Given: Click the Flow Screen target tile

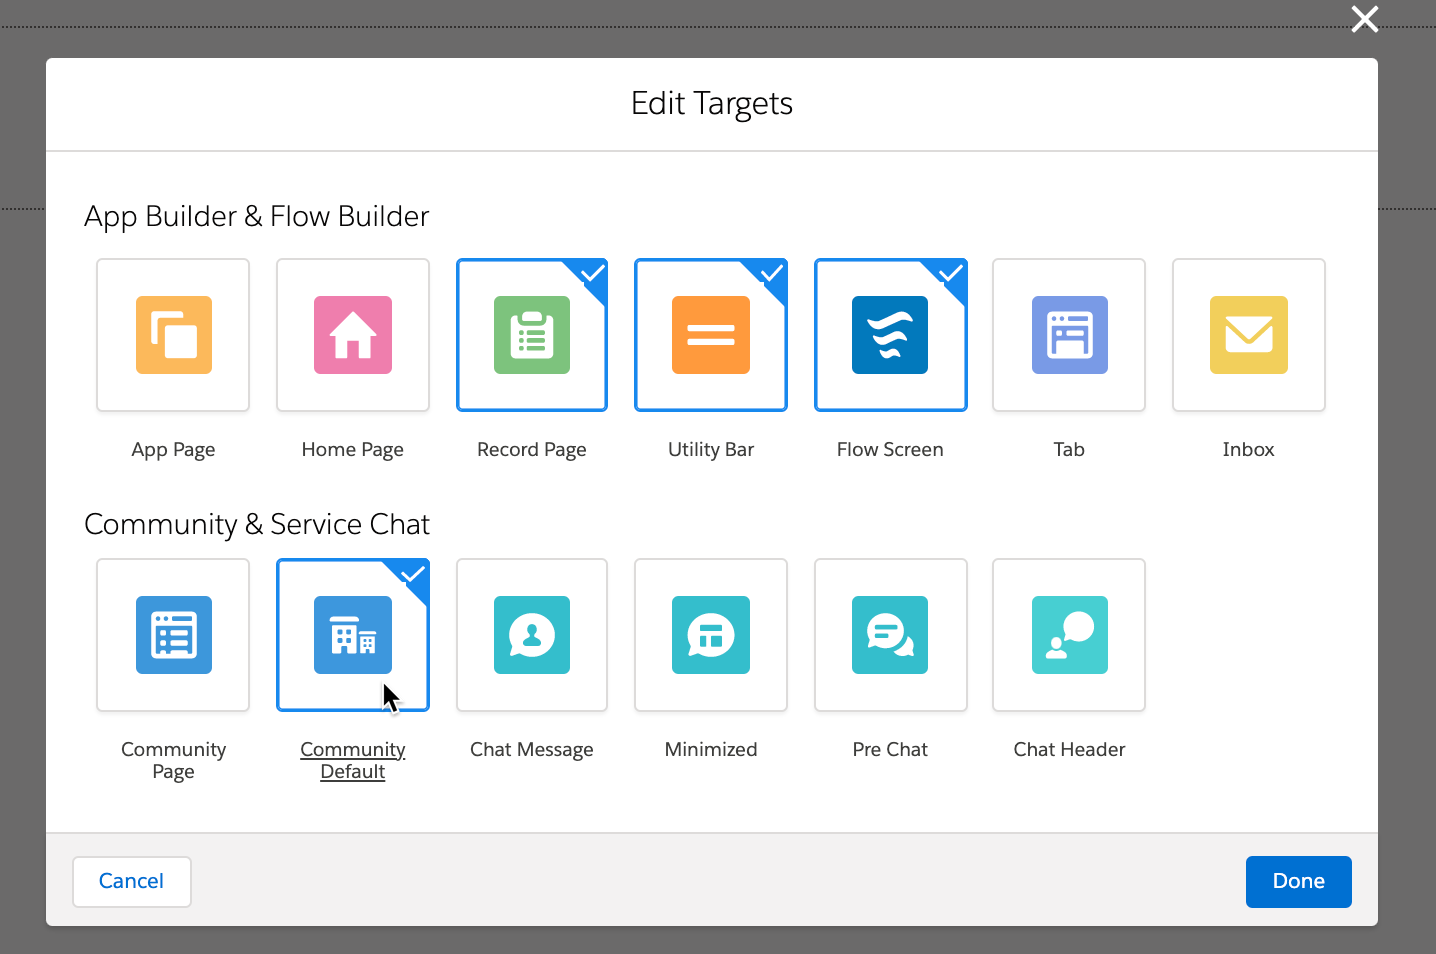Looking at the screenshot, I should (889, 335).
